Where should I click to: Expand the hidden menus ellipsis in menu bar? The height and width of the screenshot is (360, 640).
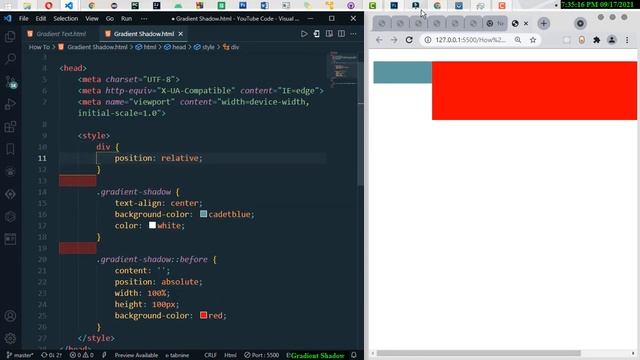click(x=144, y=19)
